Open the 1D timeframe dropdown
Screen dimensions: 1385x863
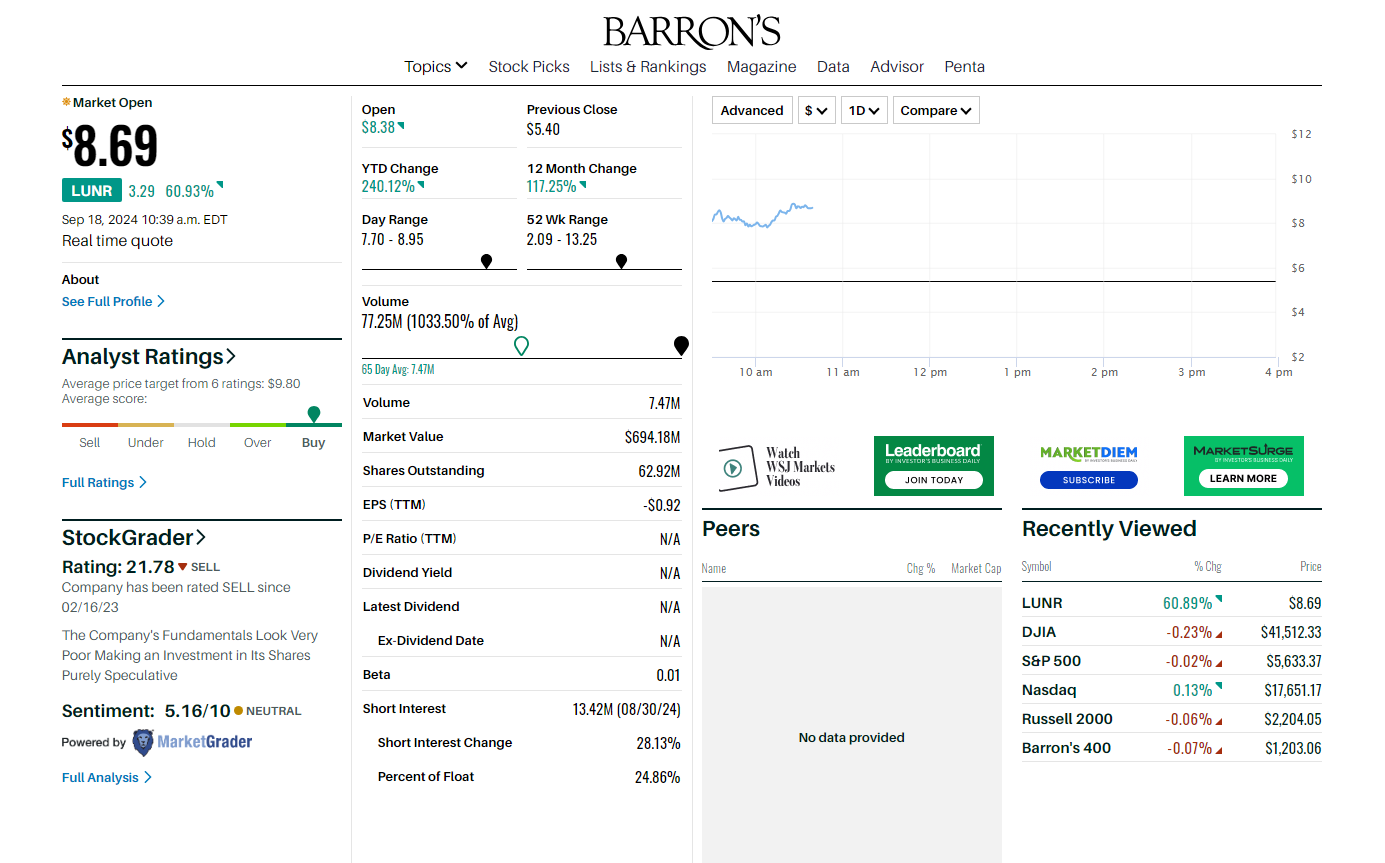coord(864,110)
